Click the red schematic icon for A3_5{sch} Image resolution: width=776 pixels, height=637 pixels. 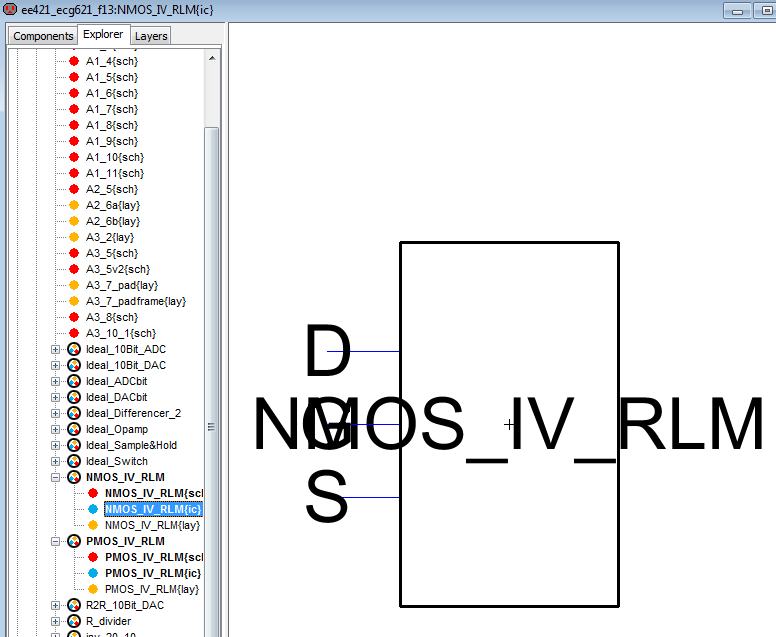tap(74, 253)
